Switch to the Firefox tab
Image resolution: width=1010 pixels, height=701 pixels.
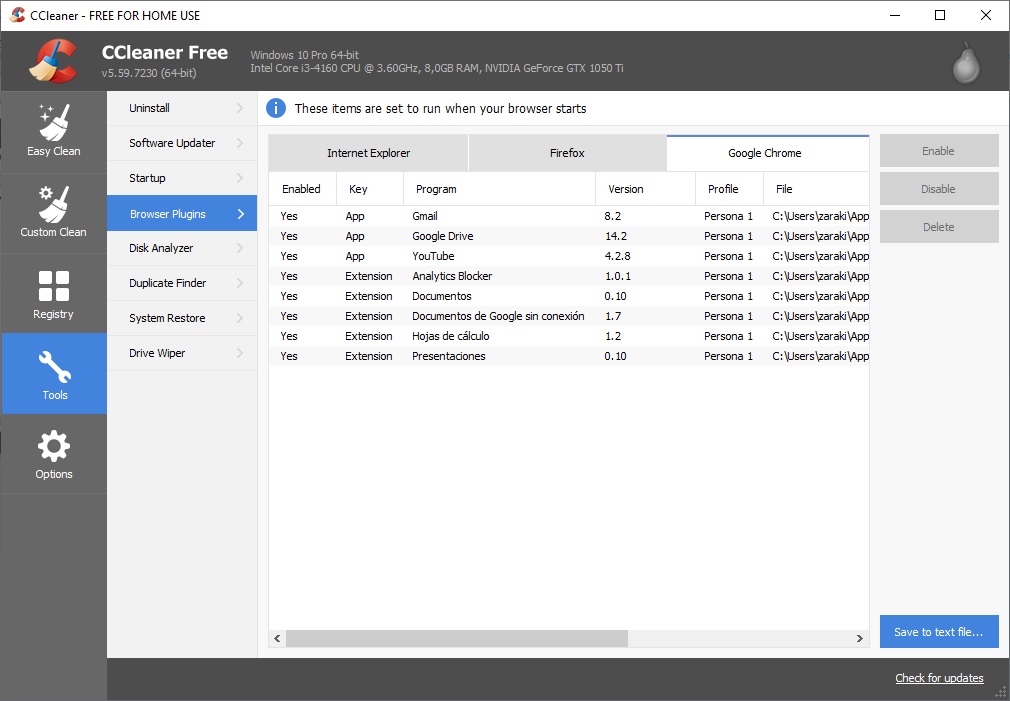coord(567,153)
